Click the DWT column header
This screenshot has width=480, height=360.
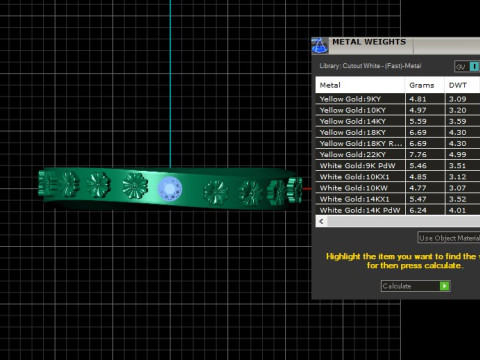click(462, 85)
